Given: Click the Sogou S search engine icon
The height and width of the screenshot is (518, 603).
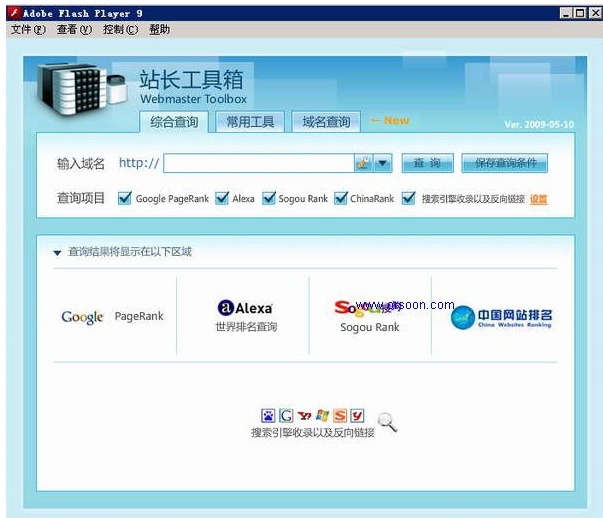Looking at the screenshot, I should (340, 415).
